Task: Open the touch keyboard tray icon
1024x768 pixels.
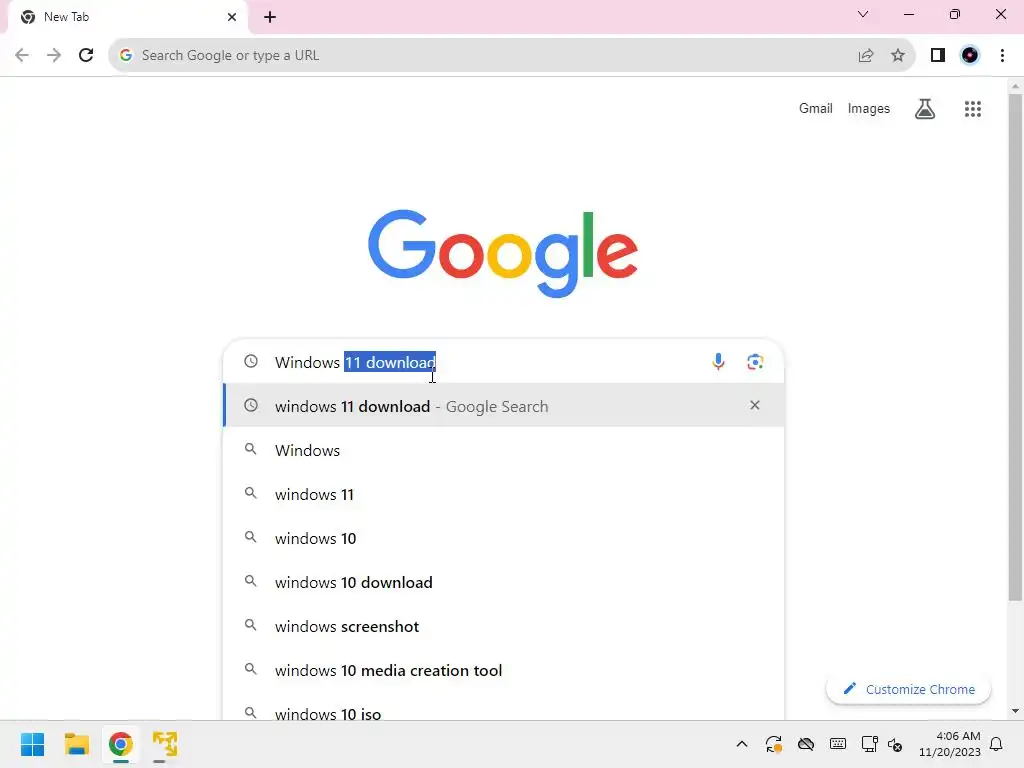Action: (x=838, y=744)
